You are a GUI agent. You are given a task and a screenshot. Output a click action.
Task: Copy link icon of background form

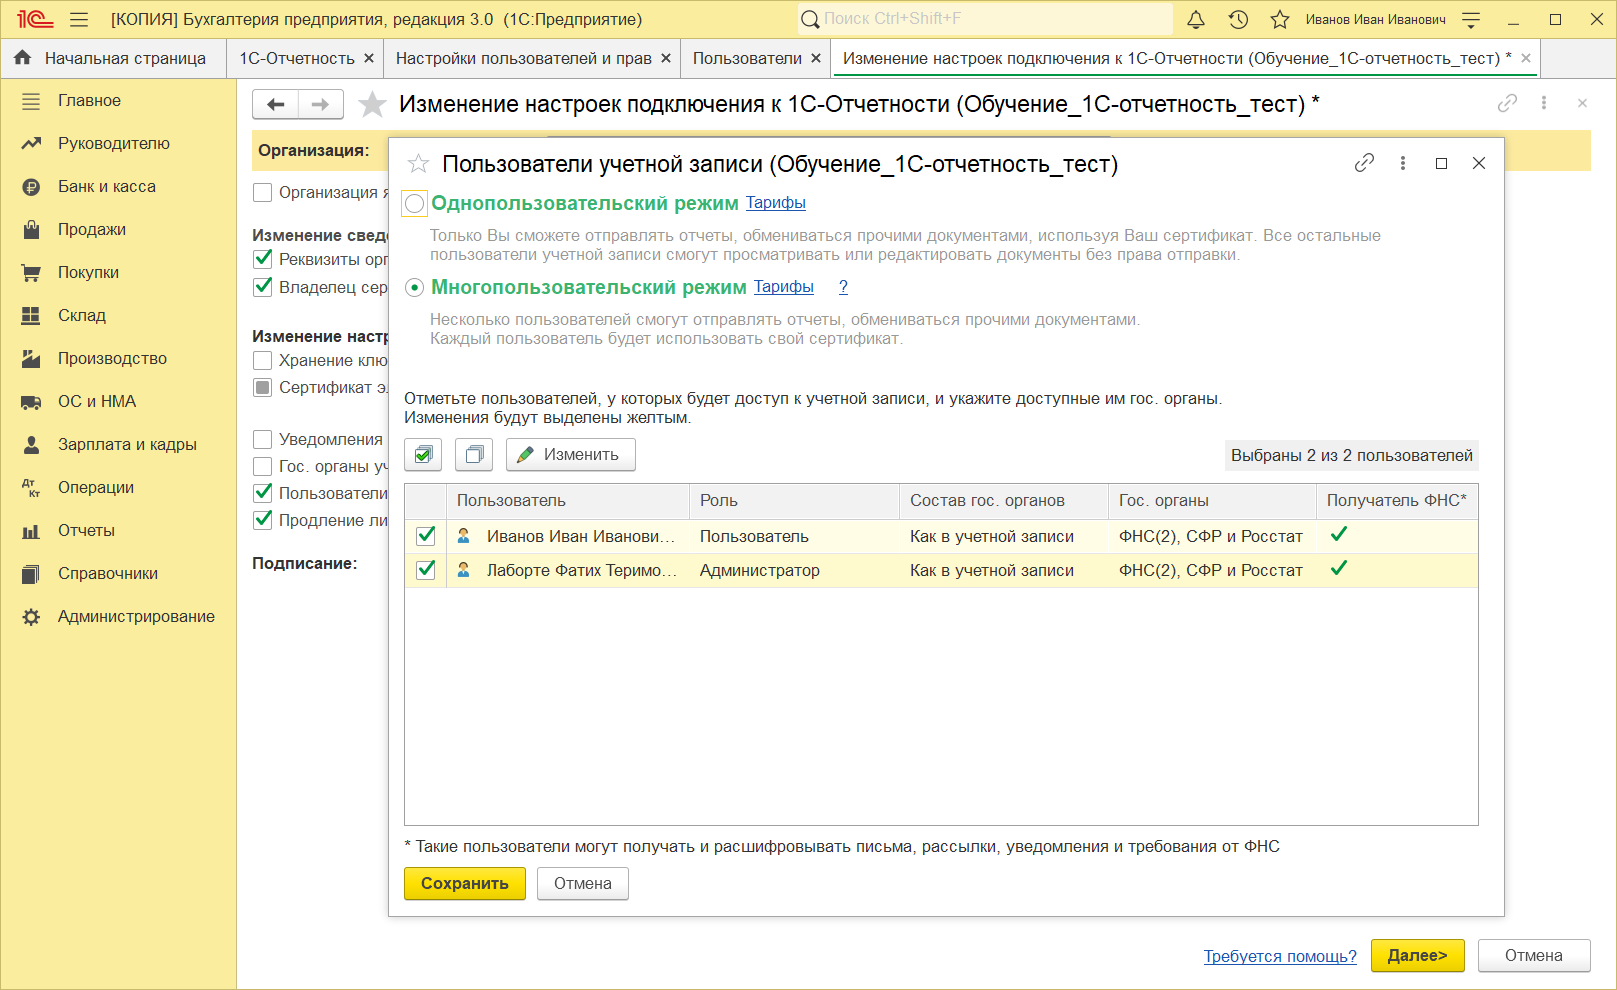pos(1507,103)
